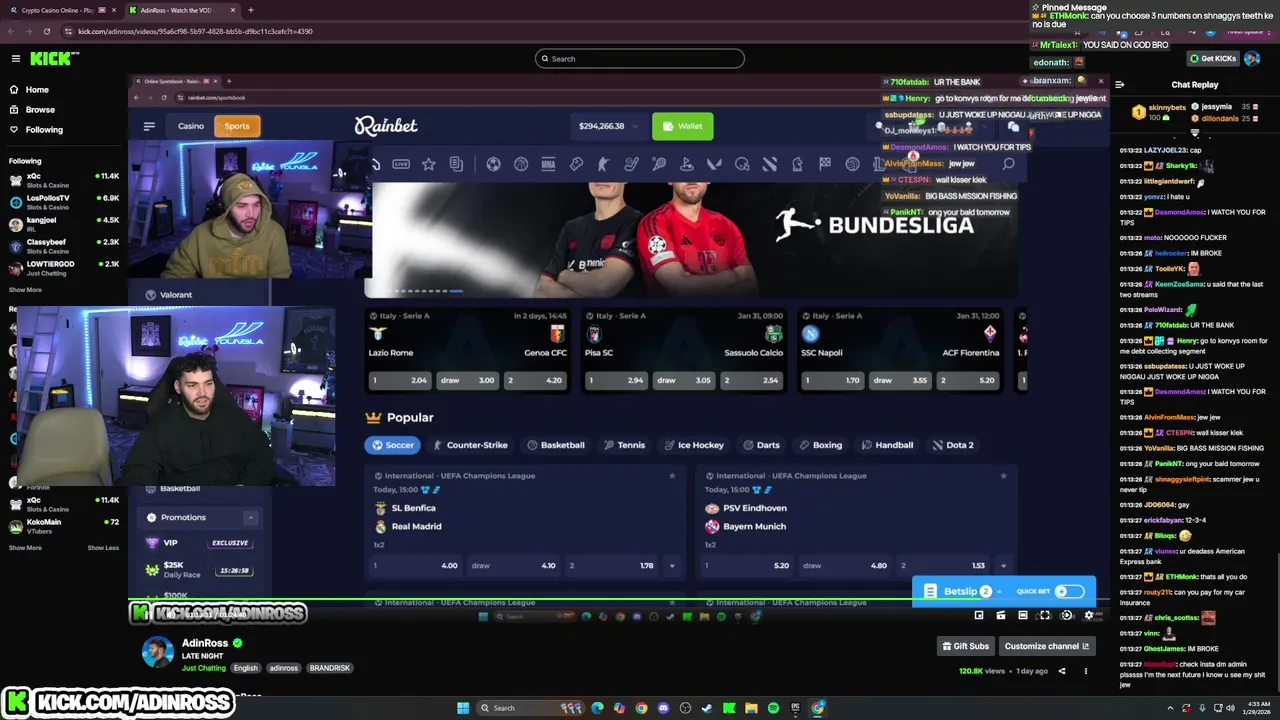The height and width of the screenshot is (720, 1280).
Task: Select racing flag icon in sports toolbar
Action: [825, 164]
